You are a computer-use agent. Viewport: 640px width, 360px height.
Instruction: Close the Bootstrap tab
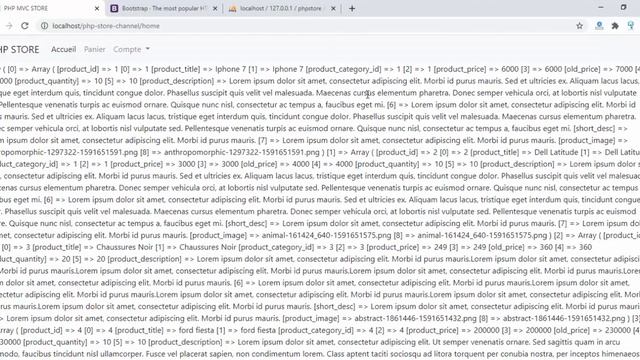coord(215,8)
